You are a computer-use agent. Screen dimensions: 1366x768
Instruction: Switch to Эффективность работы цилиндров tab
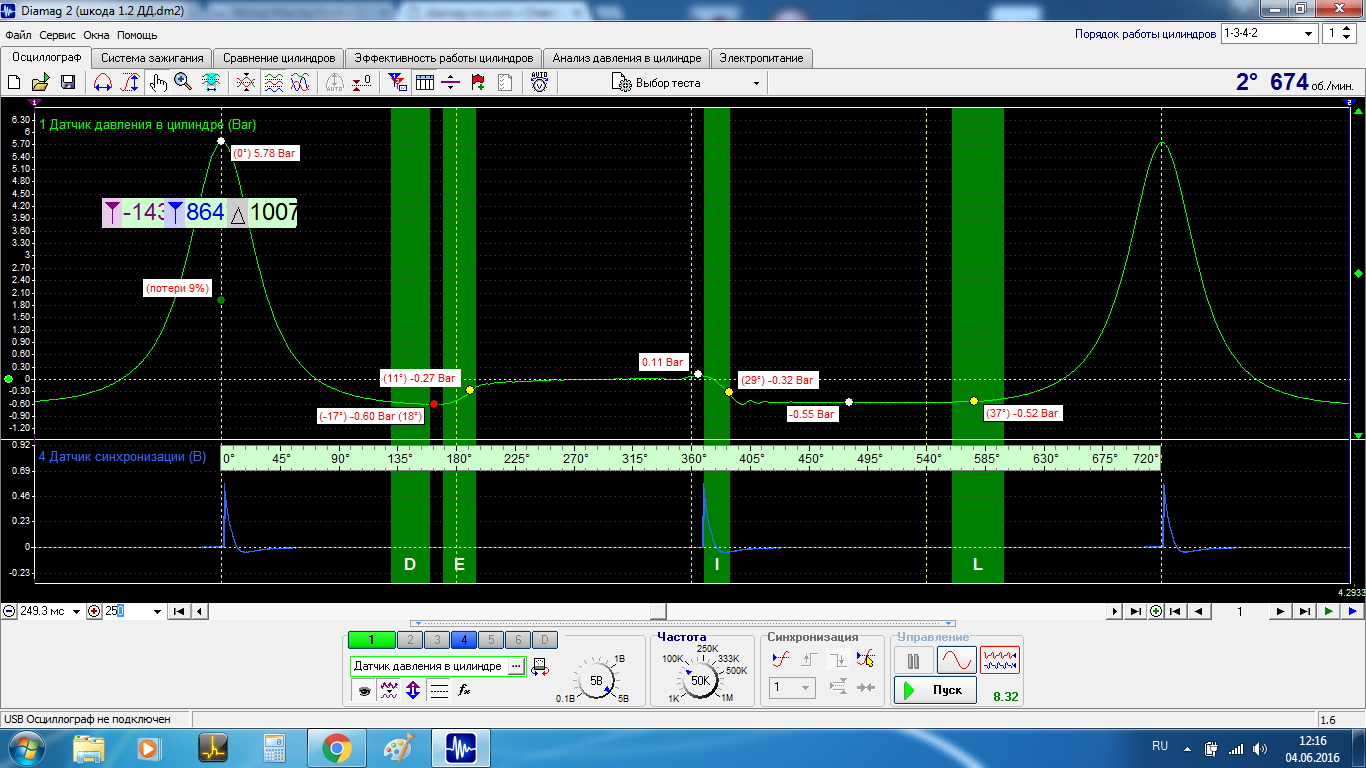tap(444, 58)
